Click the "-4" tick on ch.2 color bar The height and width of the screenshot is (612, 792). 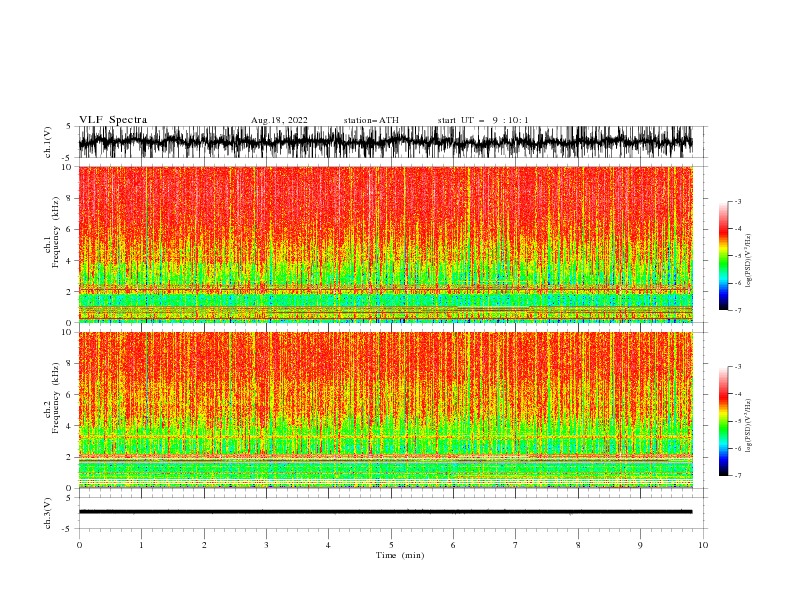737,394
